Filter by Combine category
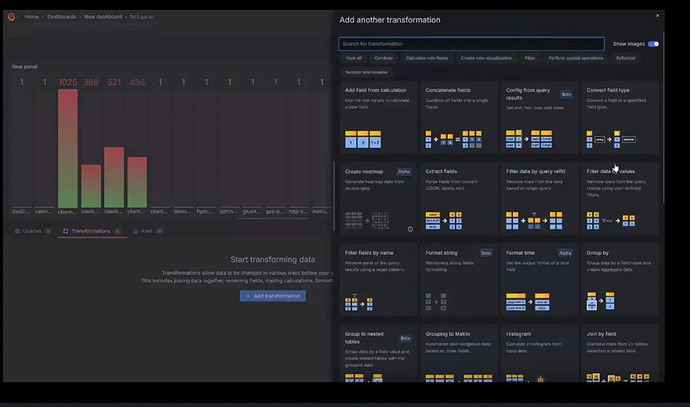 pos(384,58)
